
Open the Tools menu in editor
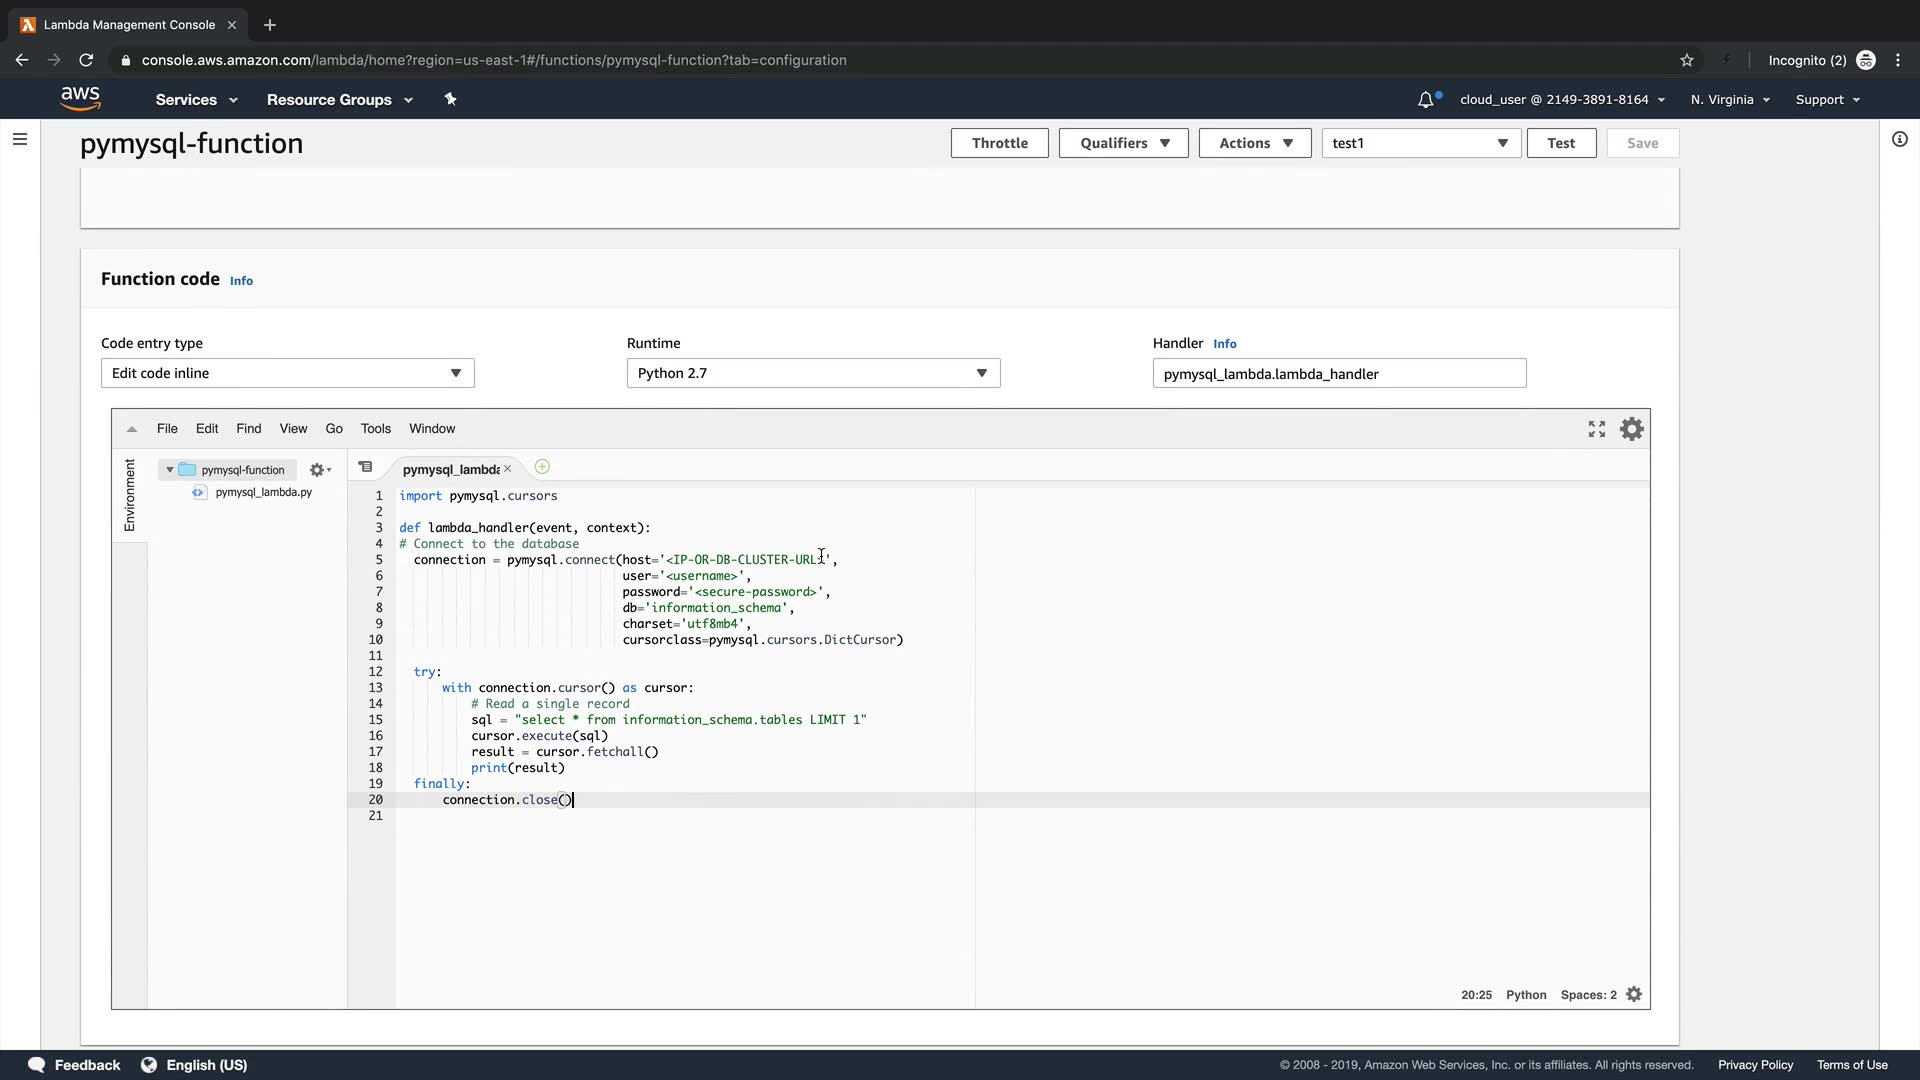pyautogui.click(x=375, y=428)
